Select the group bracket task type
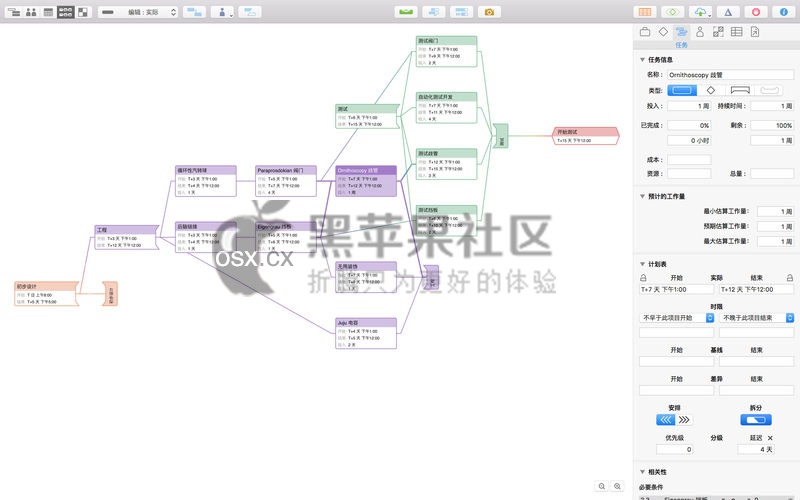 [x=740, y=90]
